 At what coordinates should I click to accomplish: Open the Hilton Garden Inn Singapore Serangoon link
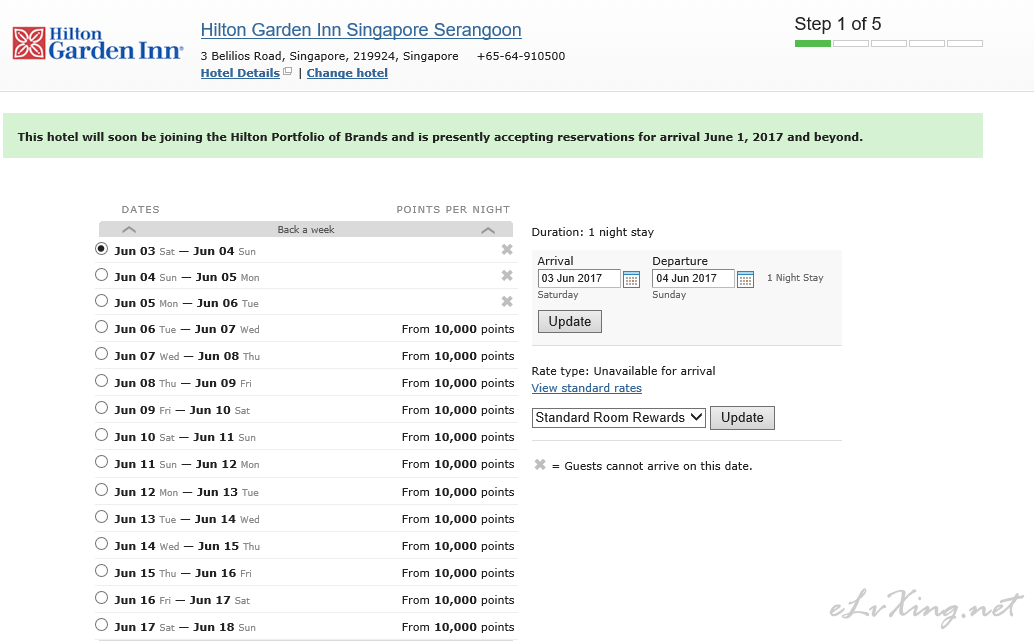(x=361, y=30)
